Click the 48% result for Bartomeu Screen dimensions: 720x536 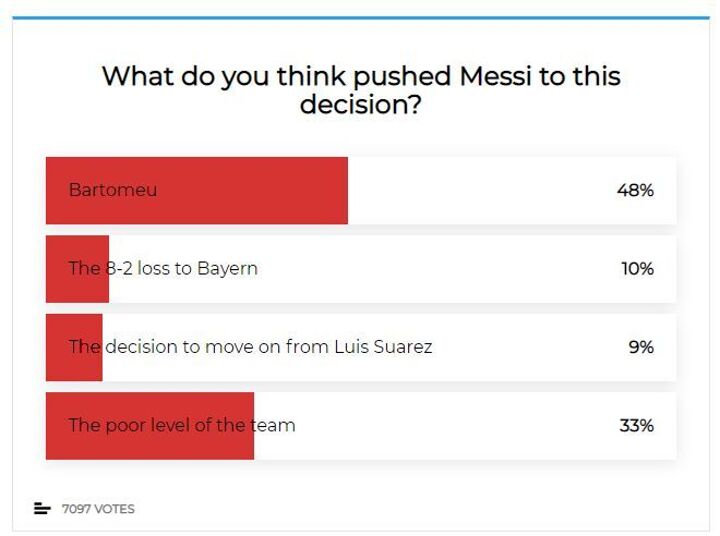(635, 190)
